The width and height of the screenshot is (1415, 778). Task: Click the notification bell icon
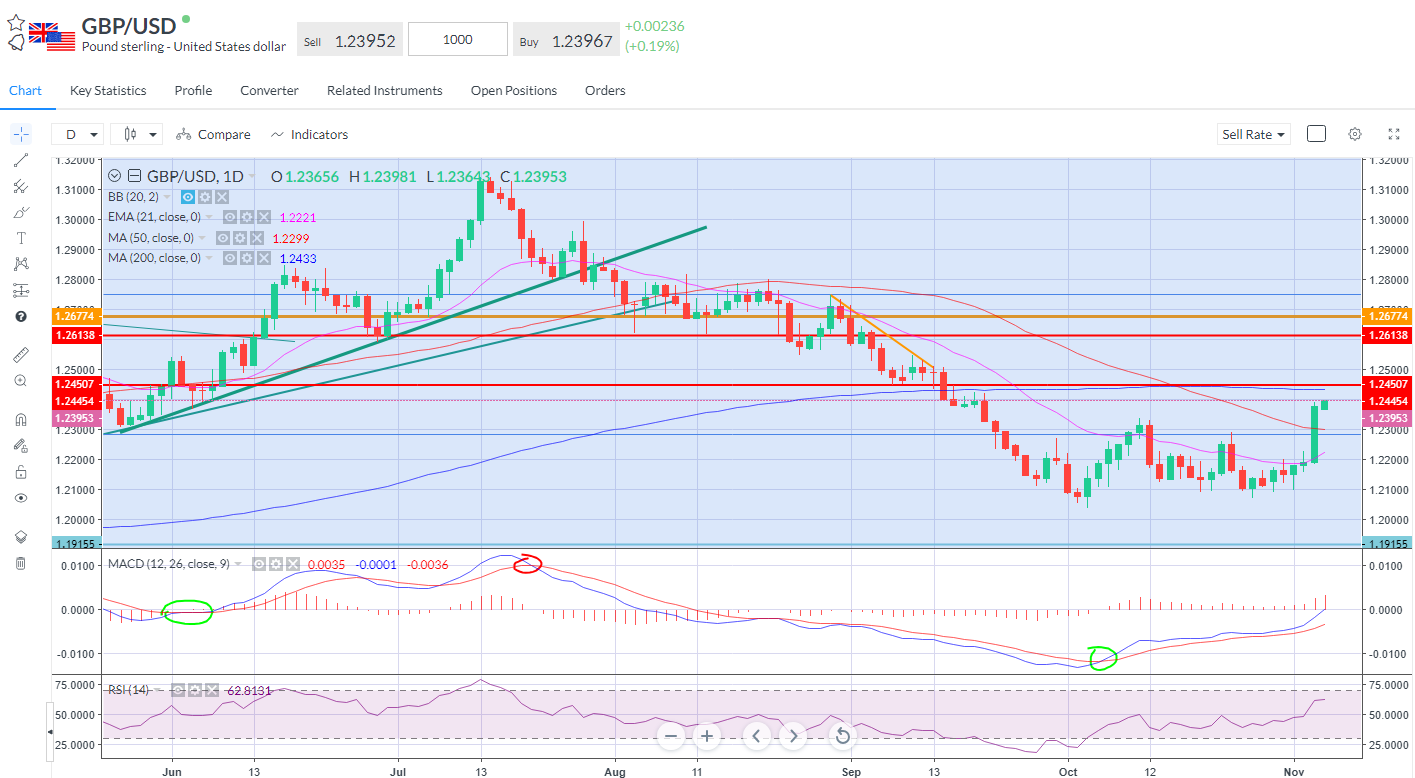point(15,43)
